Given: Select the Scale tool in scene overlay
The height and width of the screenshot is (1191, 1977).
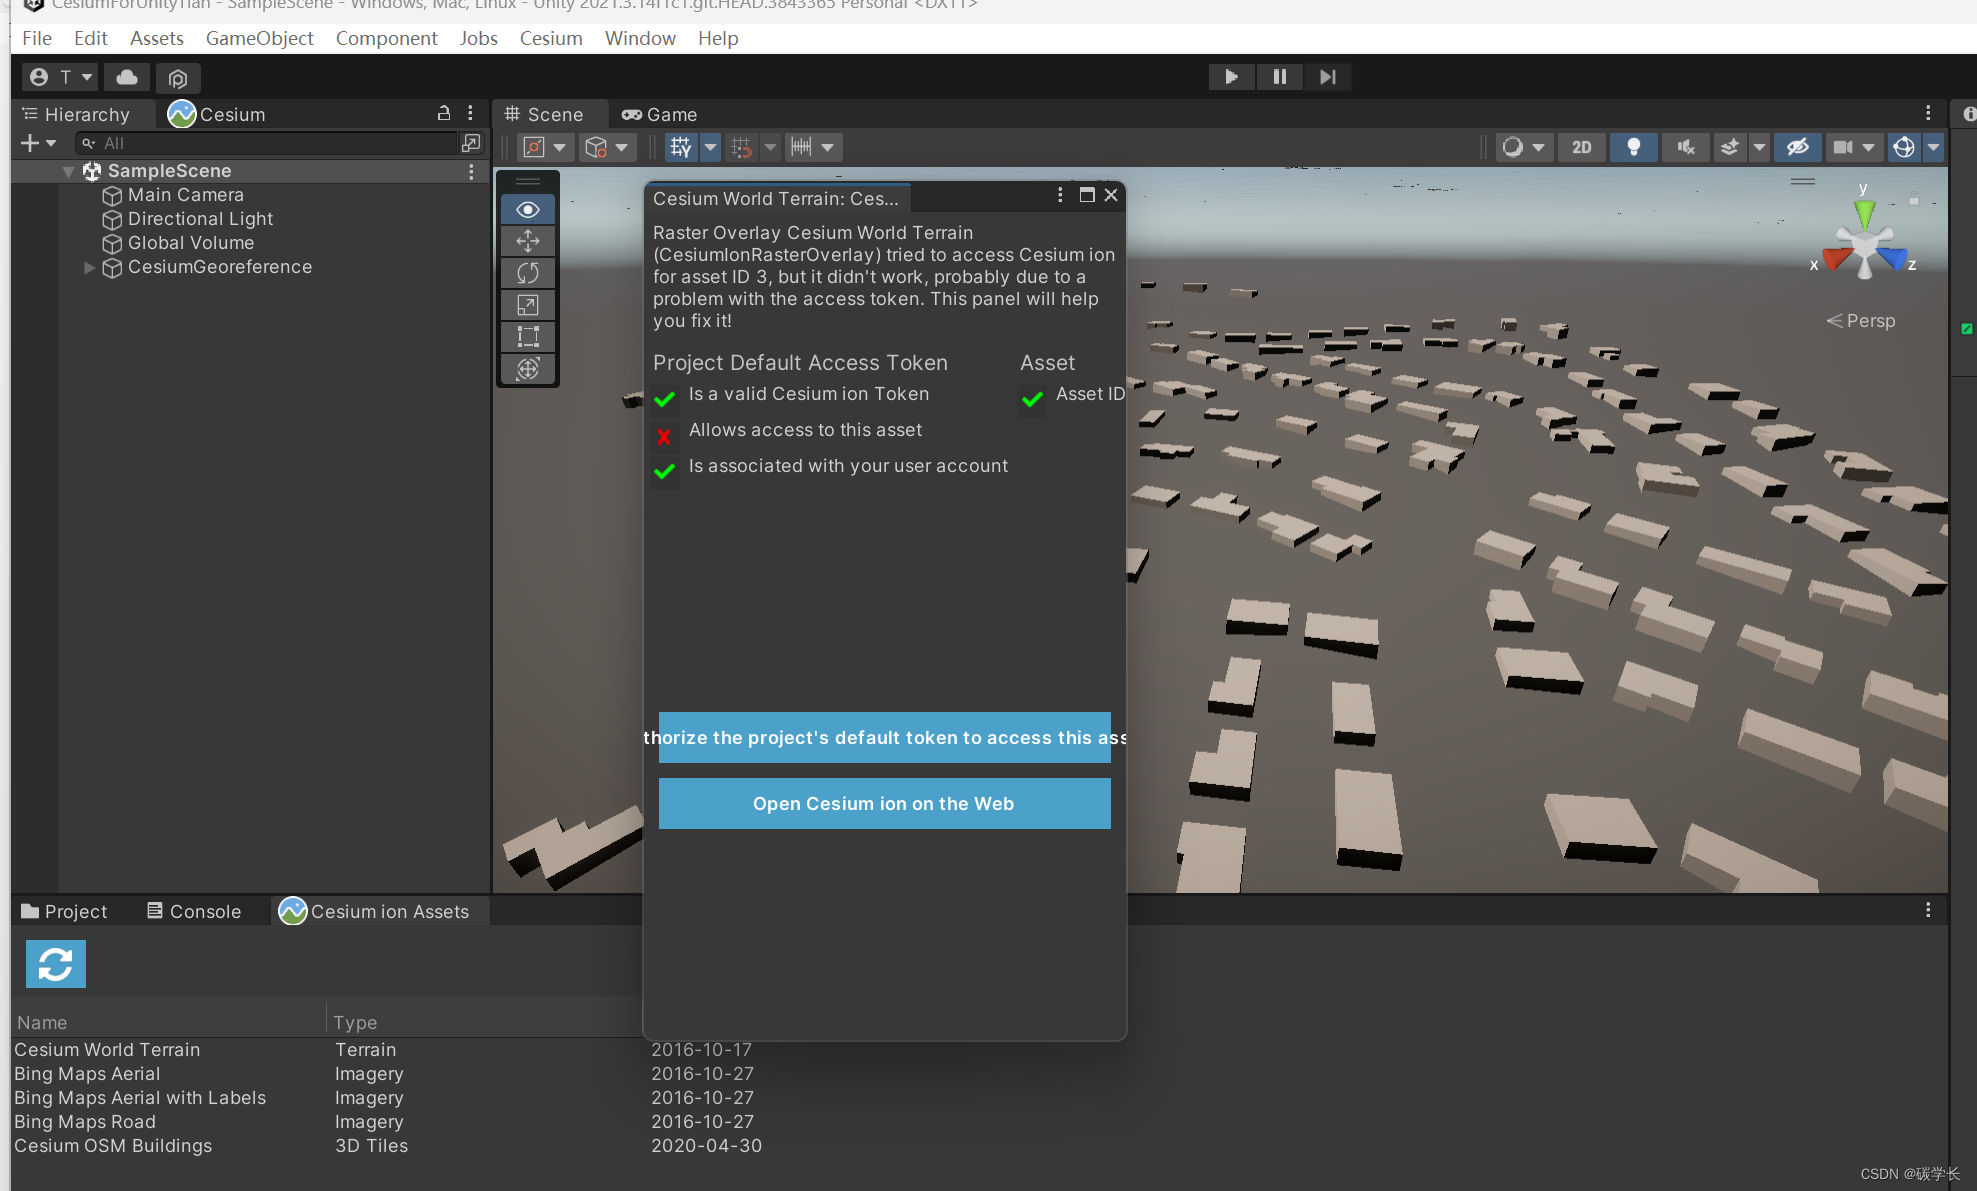Looking at the screenshot, I should (x=528, y=305).
